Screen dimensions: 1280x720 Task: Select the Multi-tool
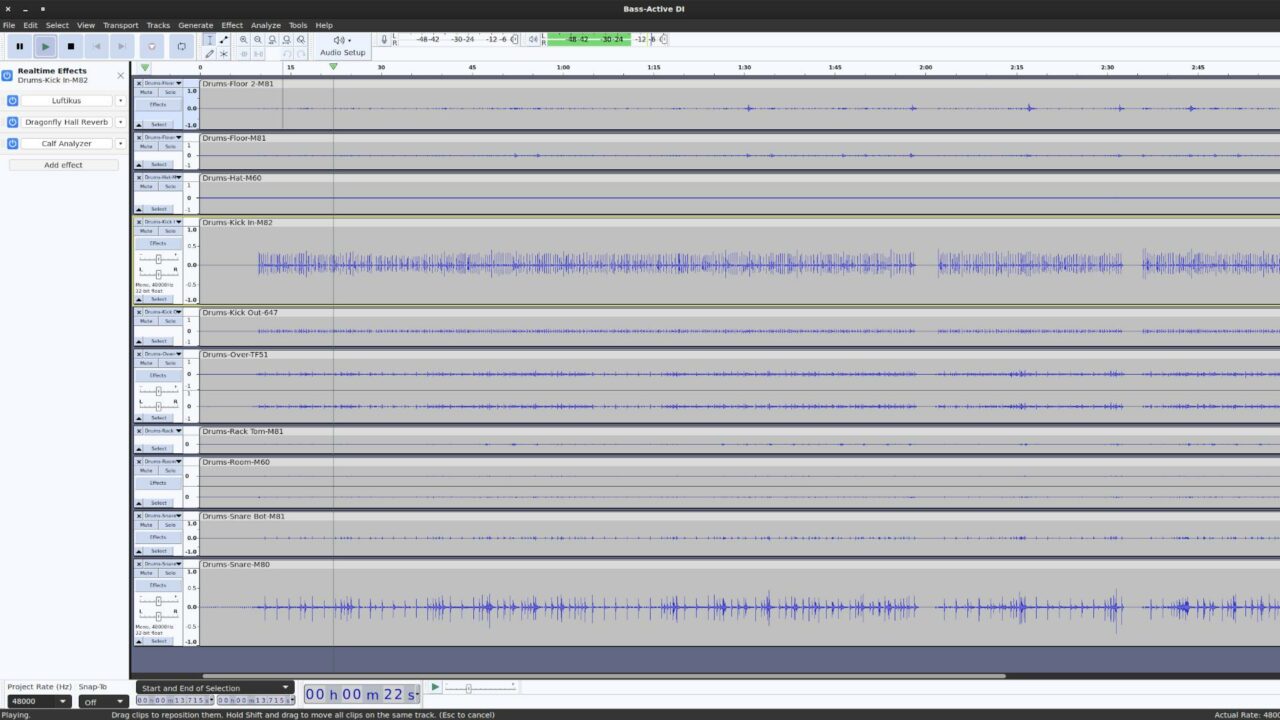coord(223,52)
